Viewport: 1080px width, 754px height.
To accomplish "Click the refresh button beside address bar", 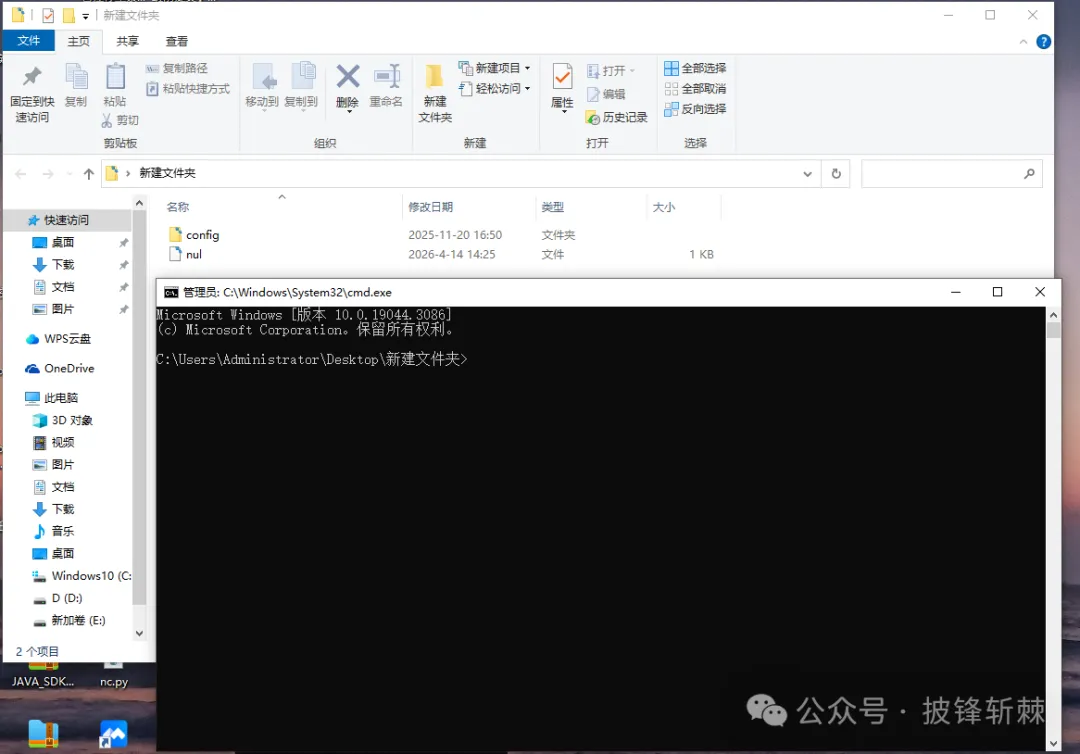I will pos(836,173).
